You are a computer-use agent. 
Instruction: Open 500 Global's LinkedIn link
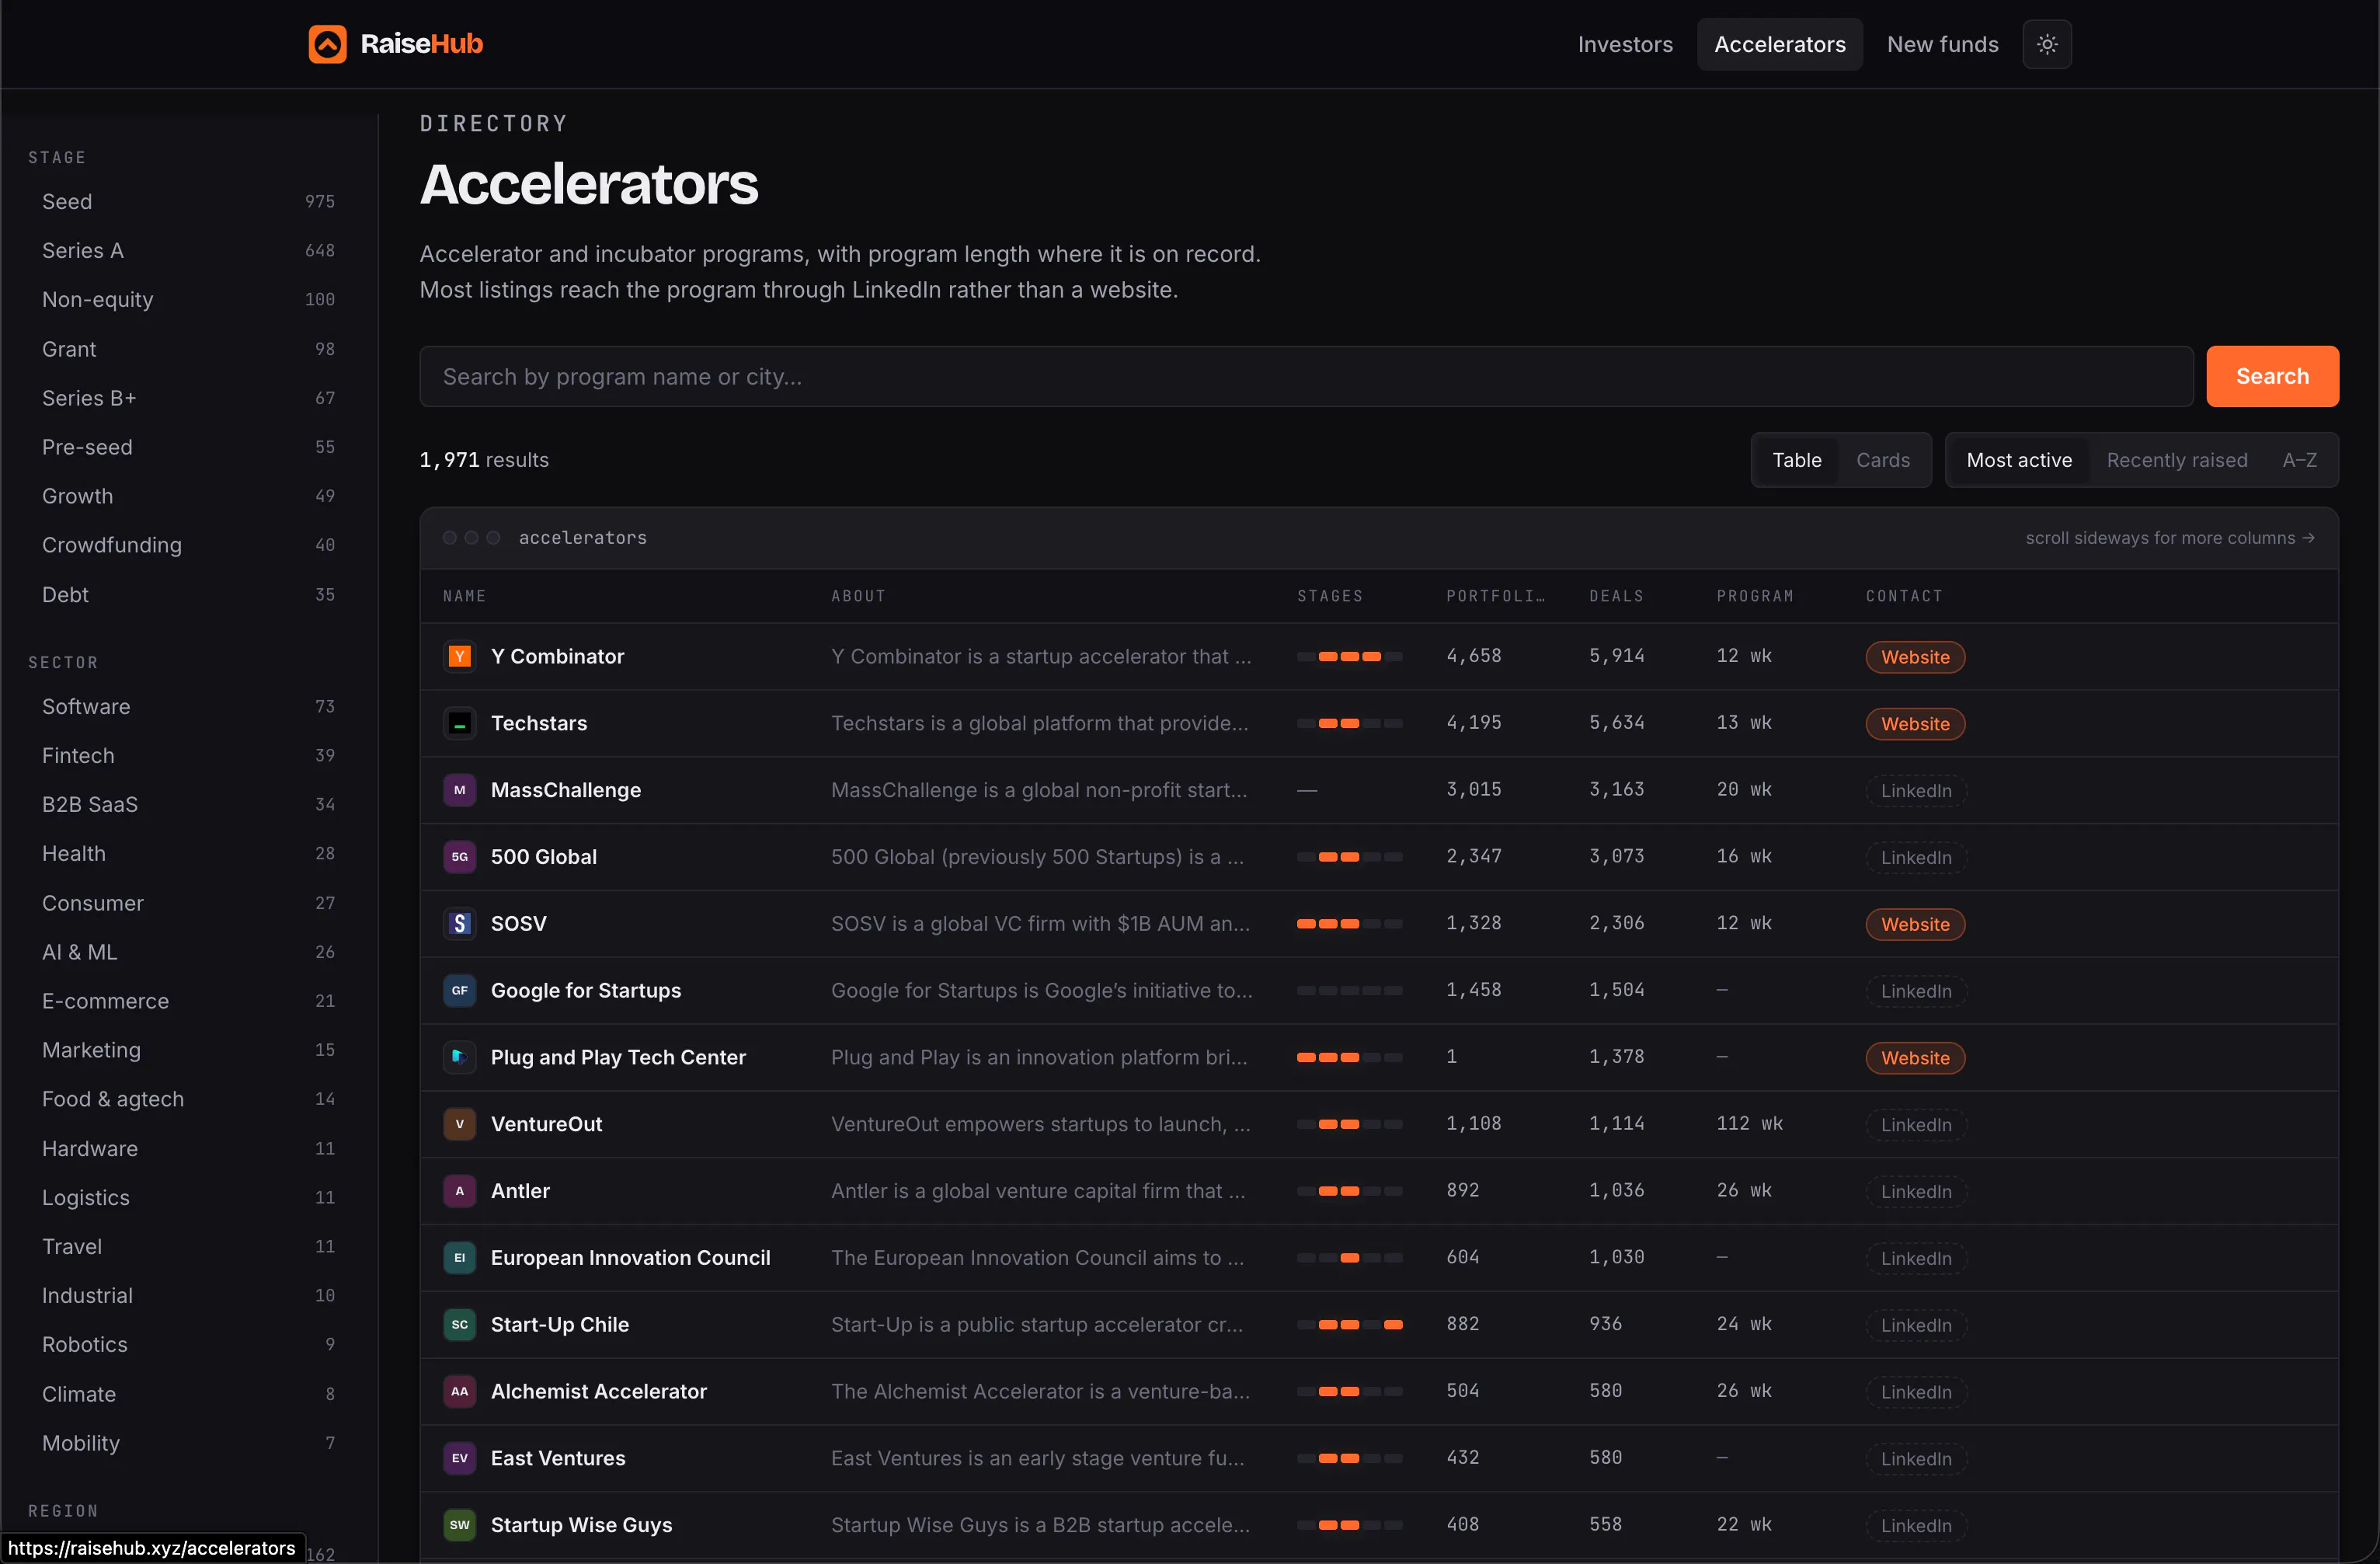(x=1916, y=858)
